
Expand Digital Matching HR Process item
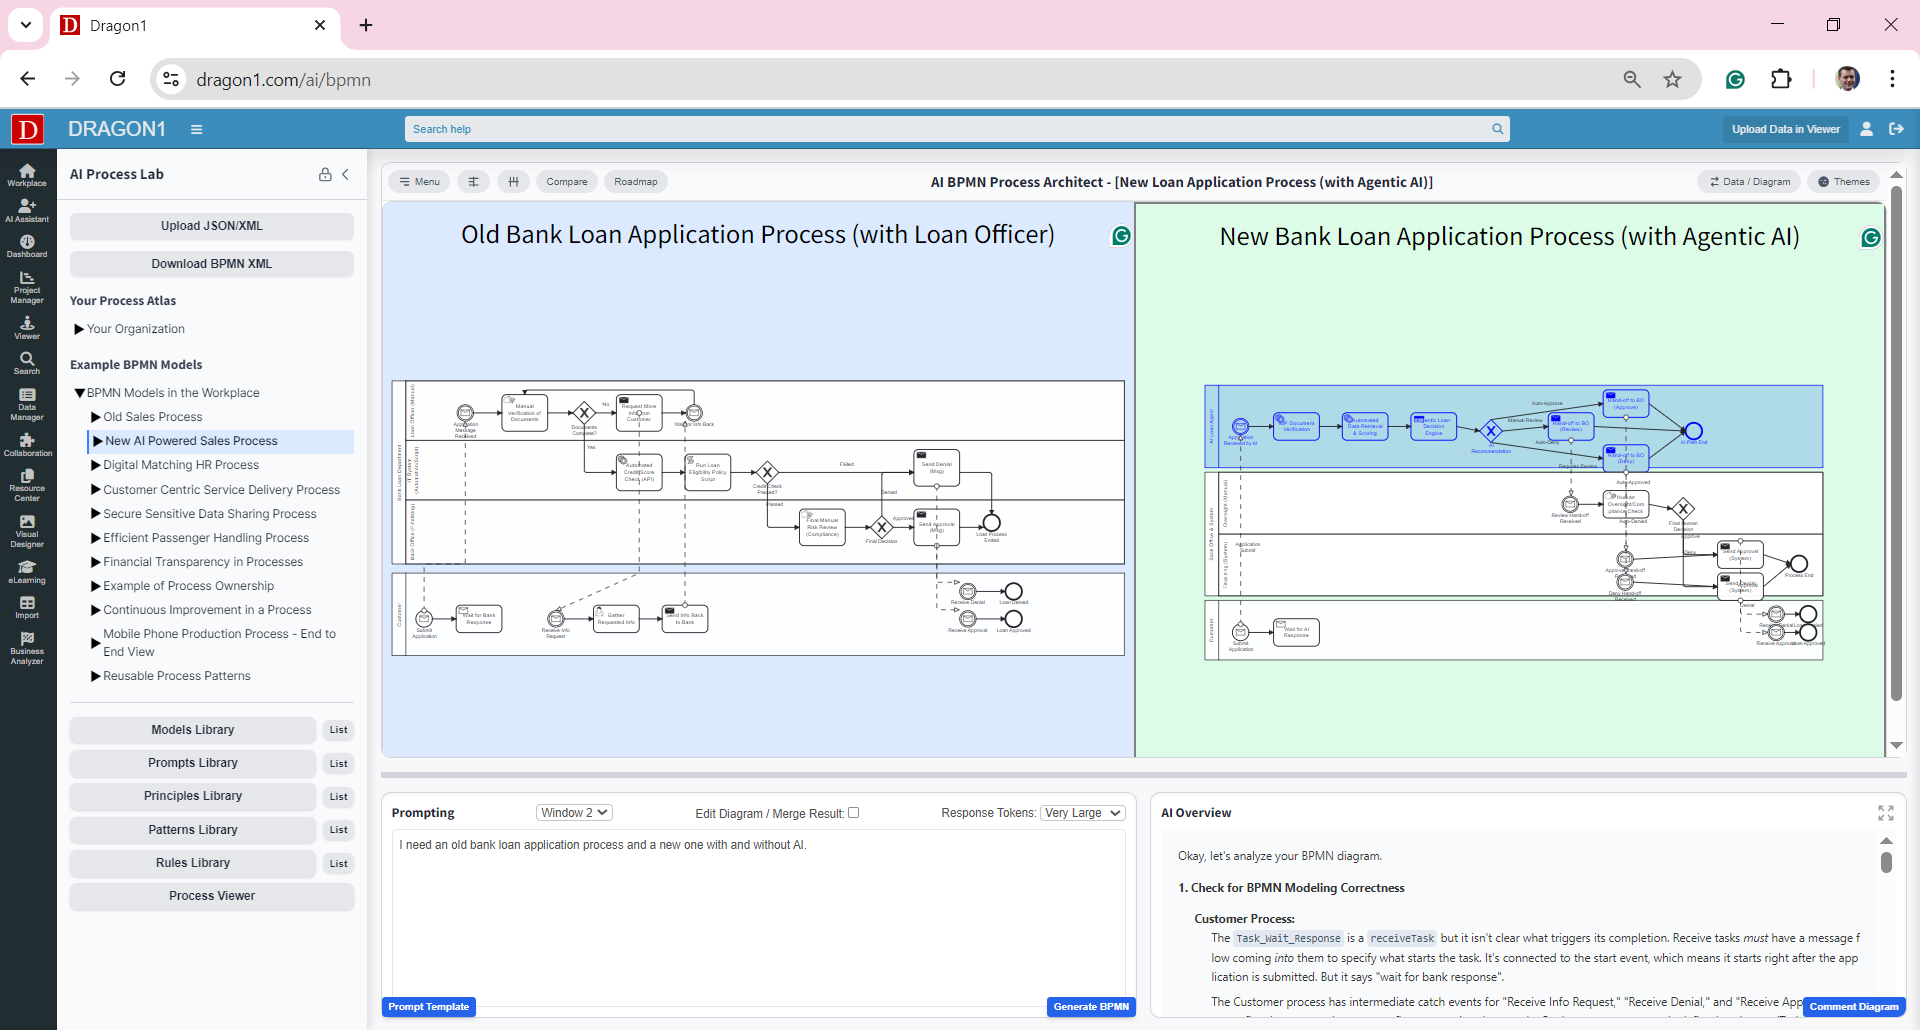tap(96, 465)
